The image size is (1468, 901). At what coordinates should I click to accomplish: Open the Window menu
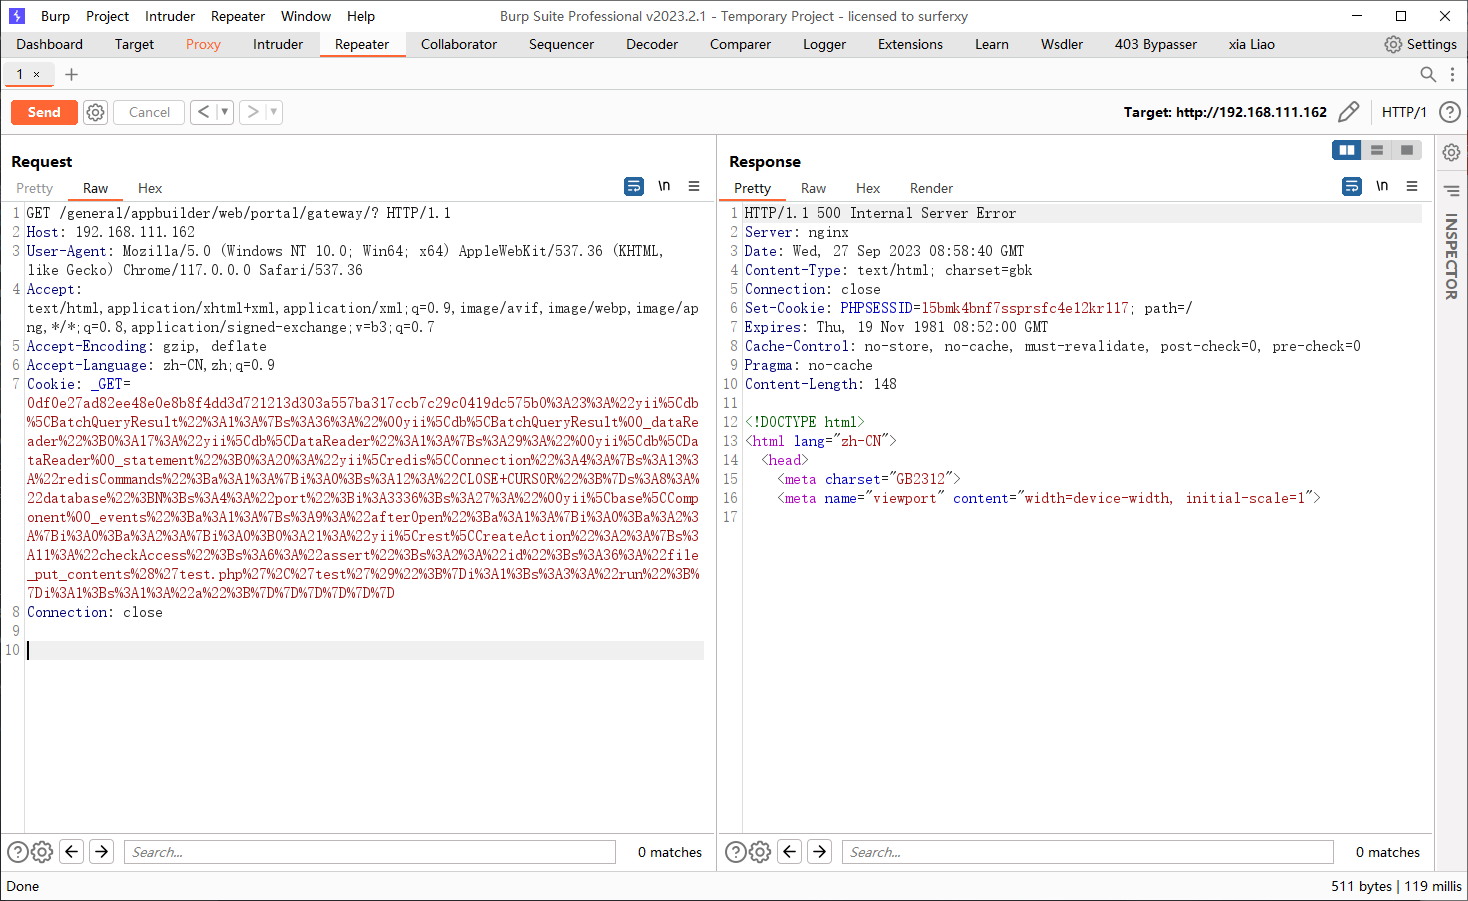tap(306, 16)
